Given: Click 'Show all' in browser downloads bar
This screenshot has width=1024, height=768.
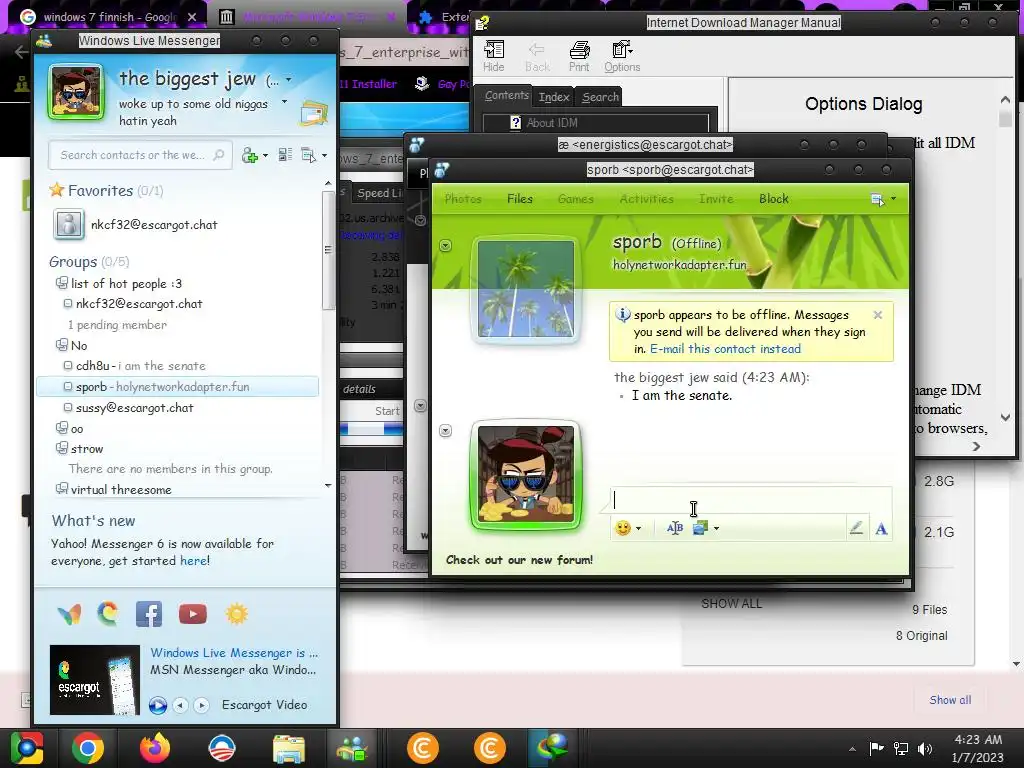Looking at the screenshot, I should click(950, 699).
